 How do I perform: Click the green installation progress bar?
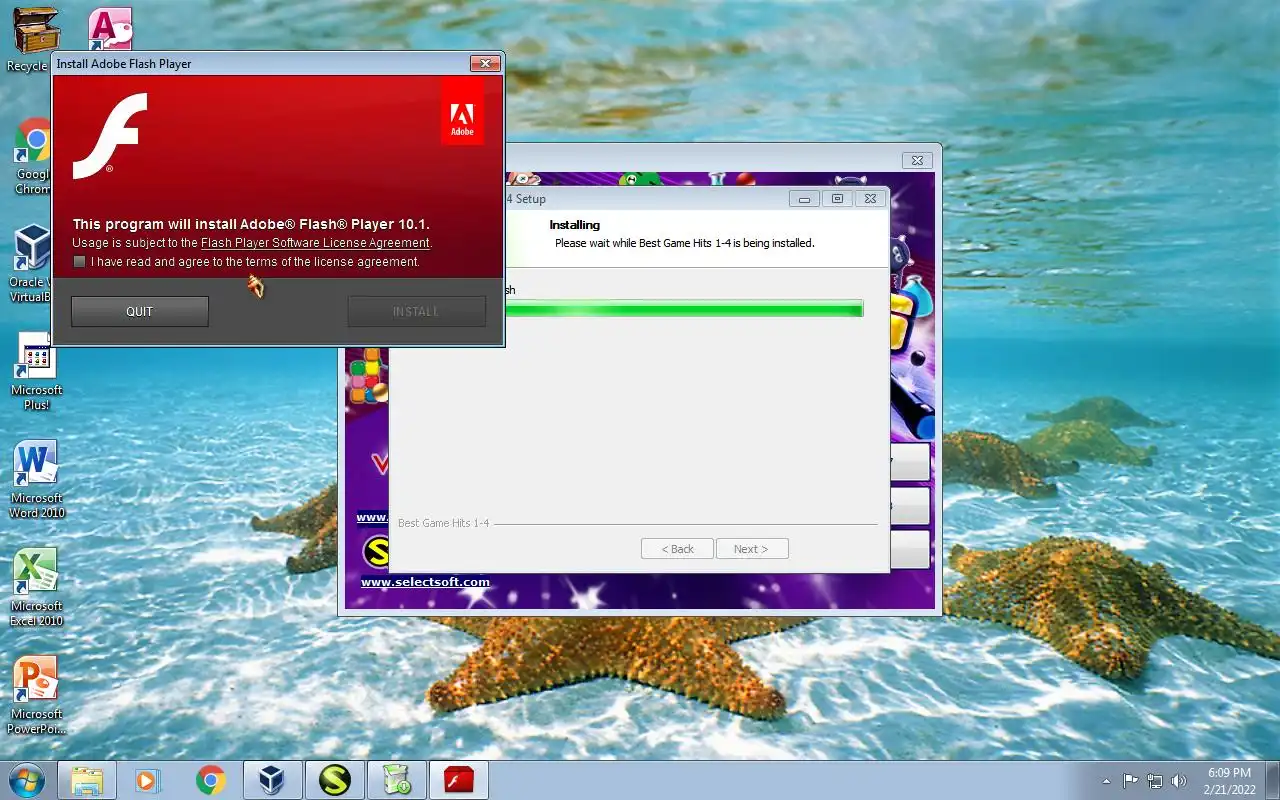[684, 310]
